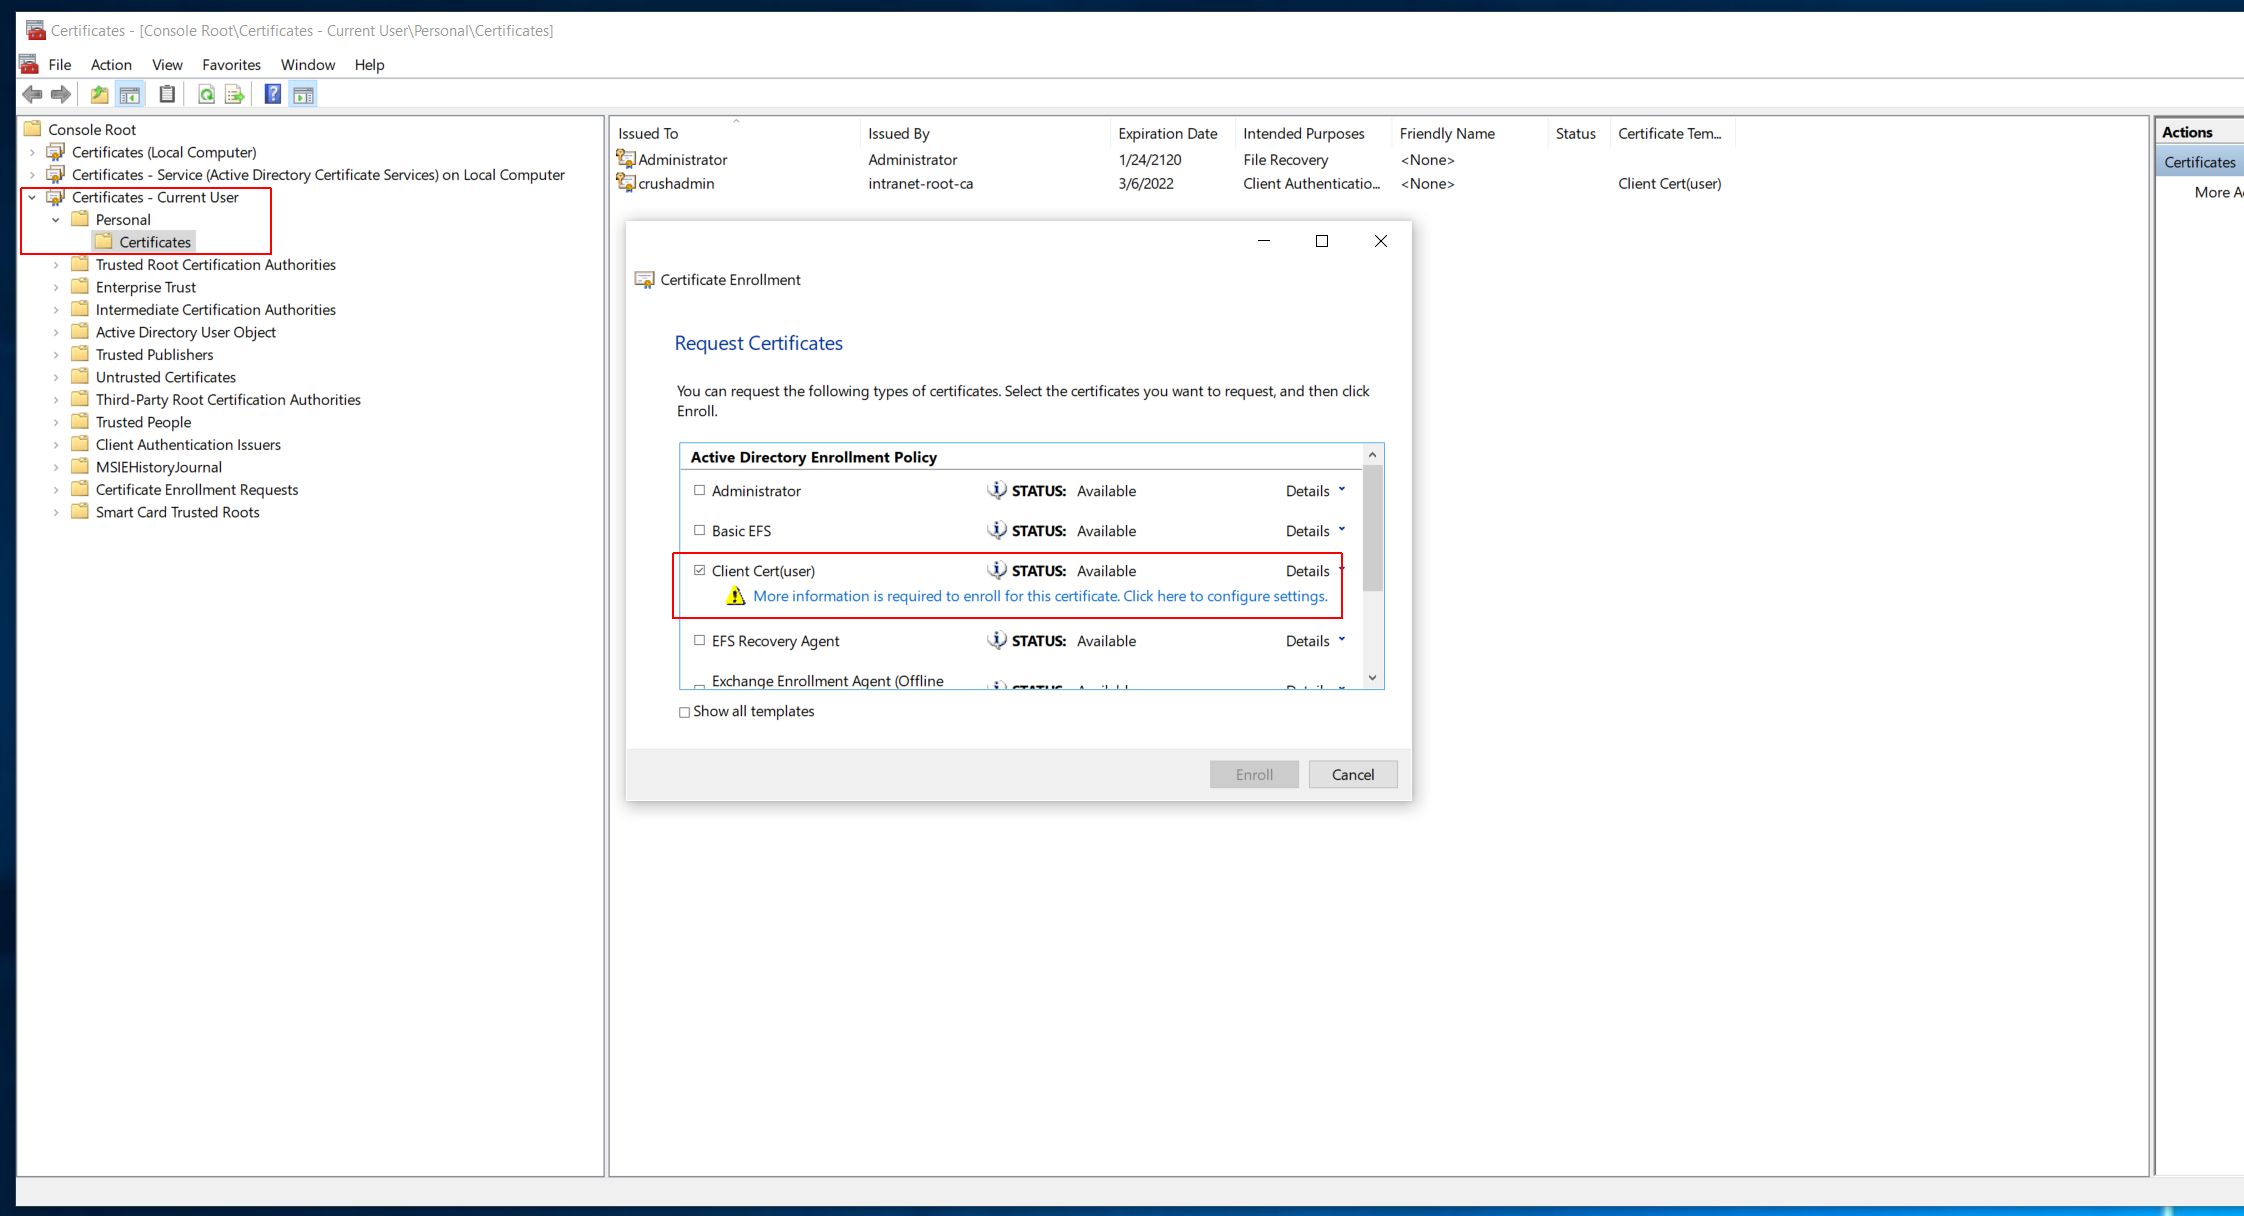
Task: Select the Client Authentication Issuers tree item
Action: (188, 444)
